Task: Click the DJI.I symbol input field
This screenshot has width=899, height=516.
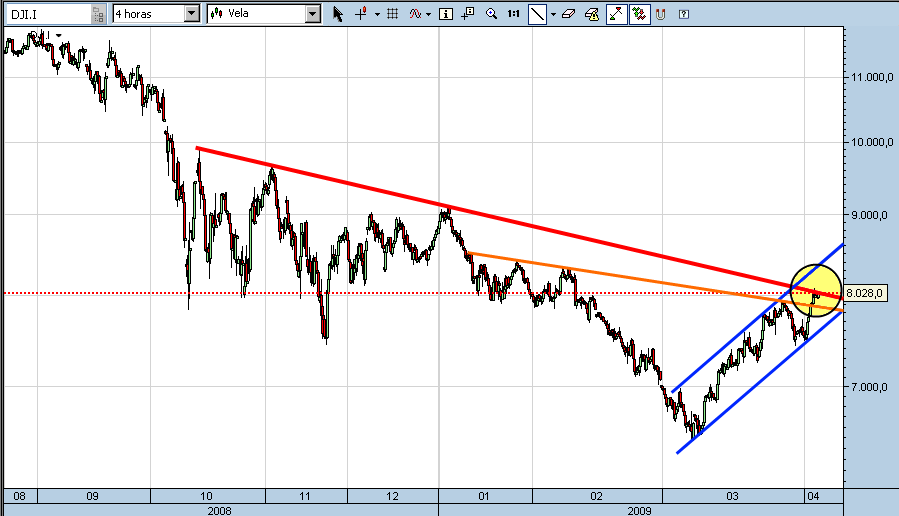Action: (45, 14)
